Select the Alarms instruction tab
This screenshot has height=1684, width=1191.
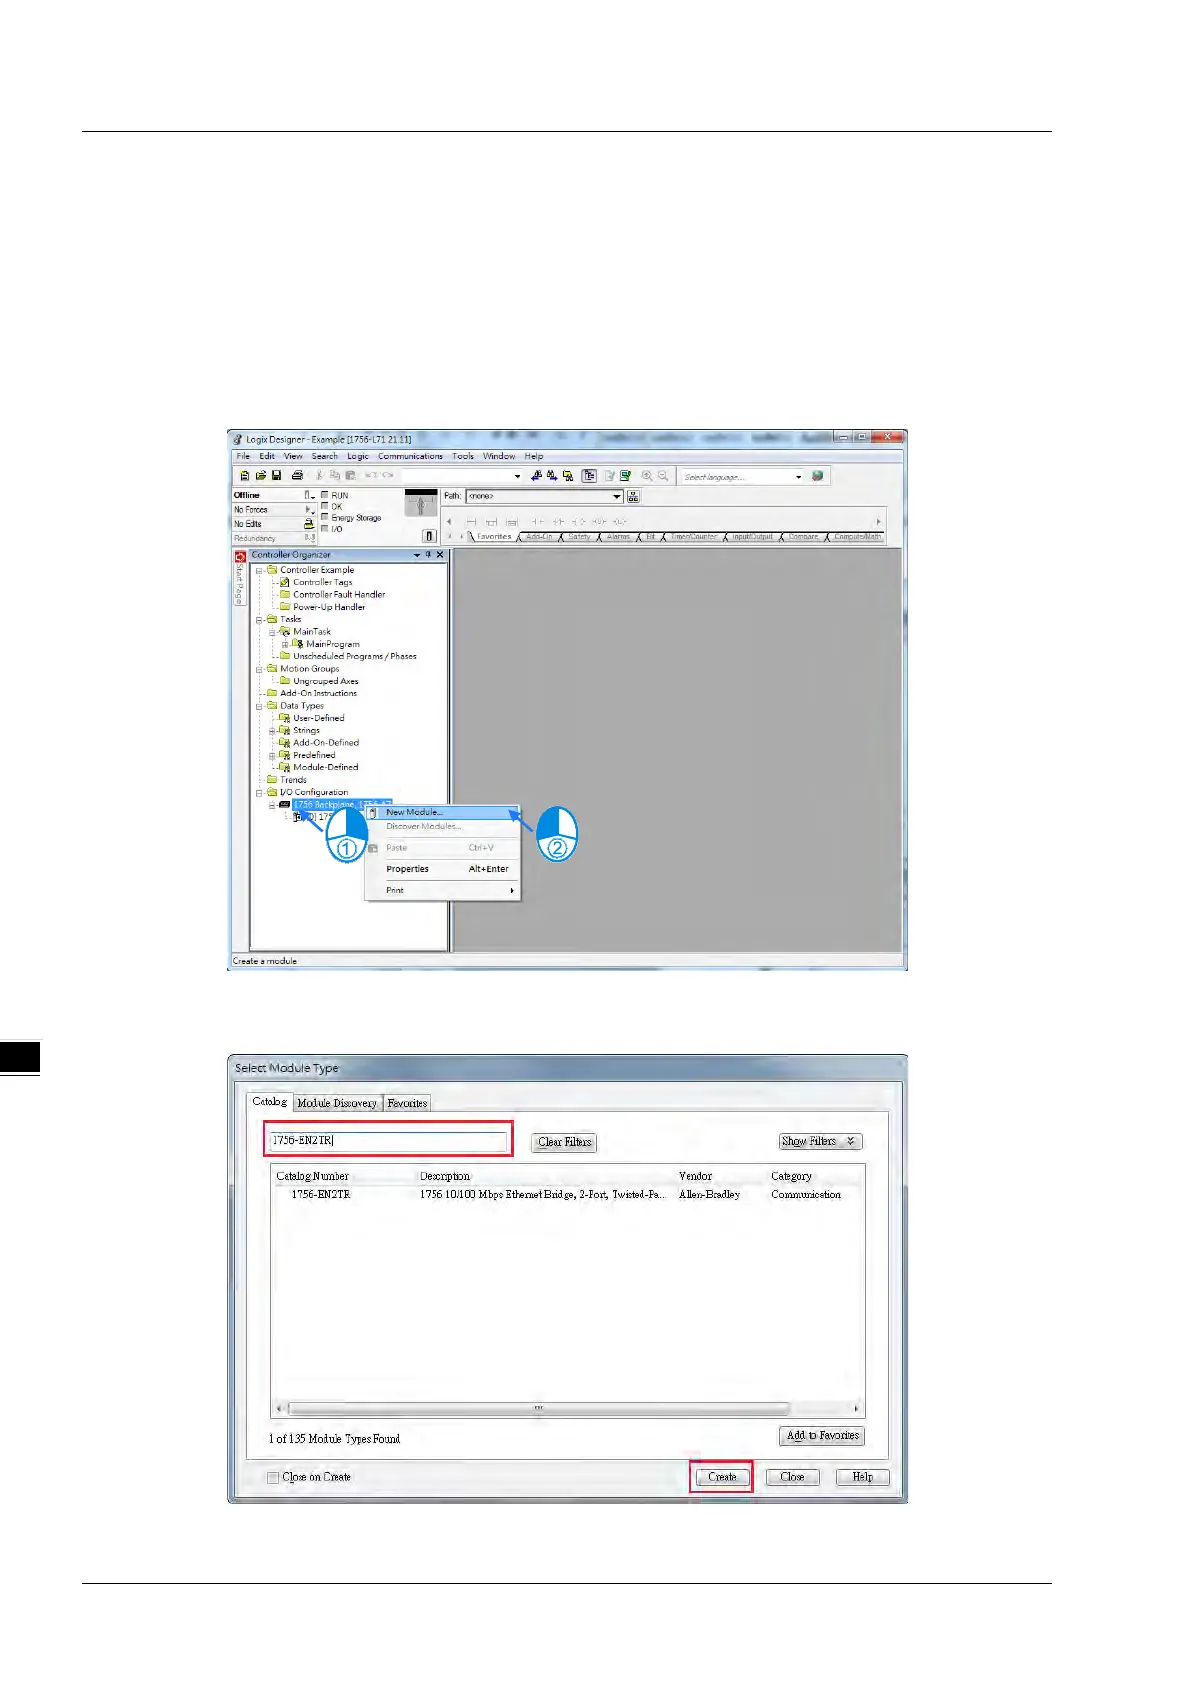(618, 537)
